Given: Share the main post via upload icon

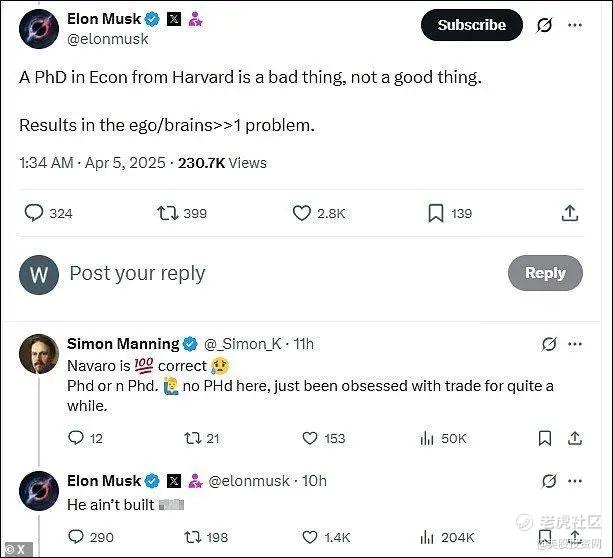Looking at the screenshot, I should pos(570,212).
